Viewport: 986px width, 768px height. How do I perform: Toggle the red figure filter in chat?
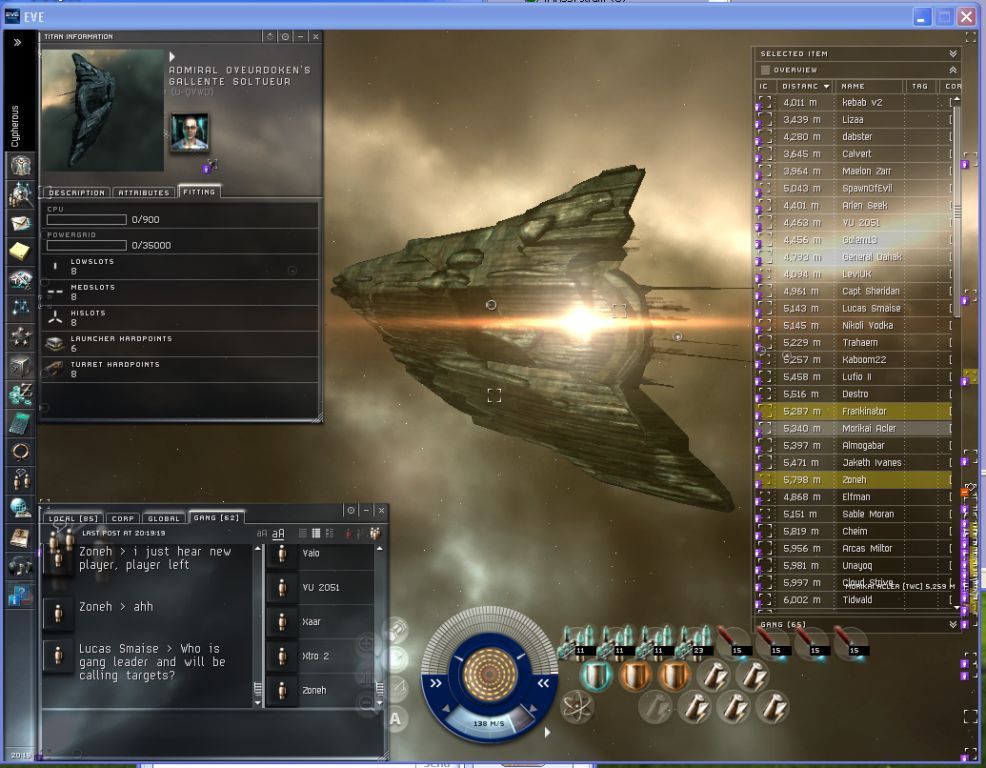coord(348,533)
